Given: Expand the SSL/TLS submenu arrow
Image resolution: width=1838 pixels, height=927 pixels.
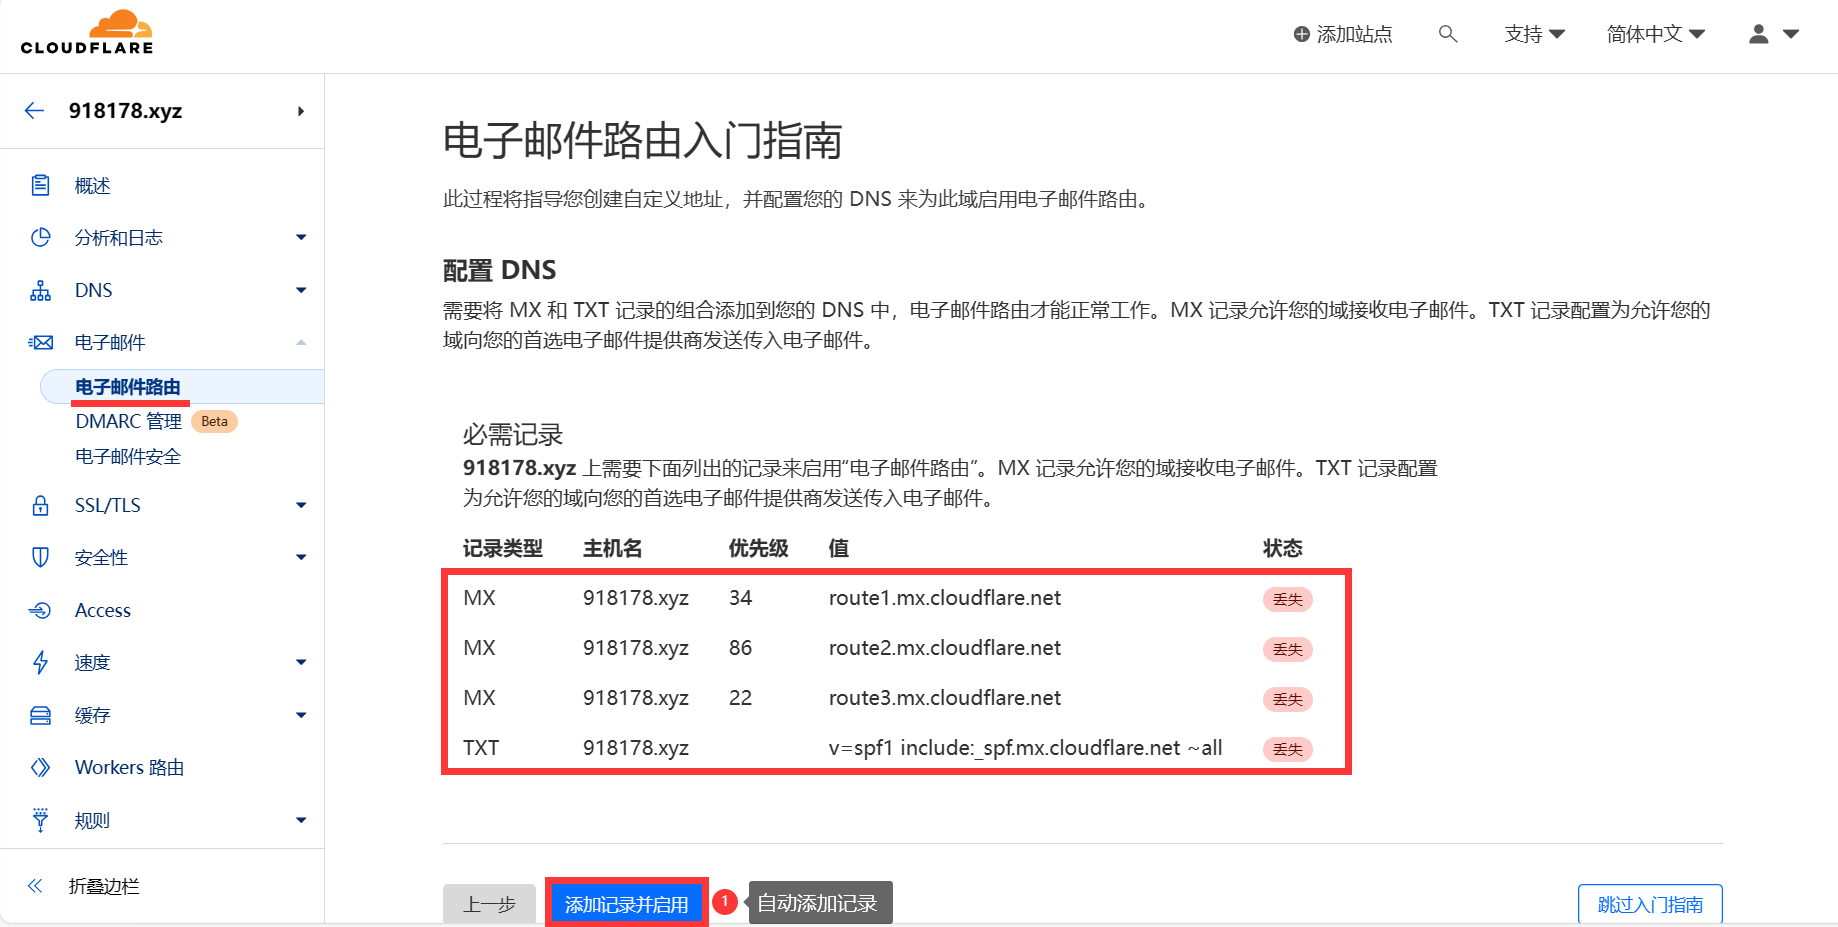Looking at the screenshot, I should point(301,505).
